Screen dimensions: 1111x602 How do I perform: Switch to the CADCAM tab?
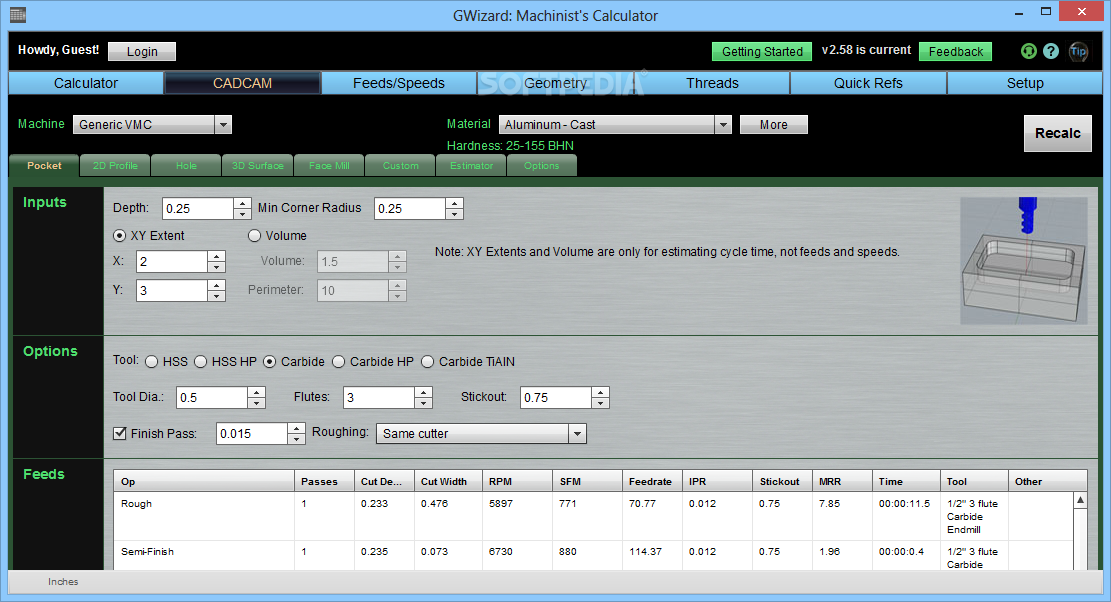click(242, 83)
